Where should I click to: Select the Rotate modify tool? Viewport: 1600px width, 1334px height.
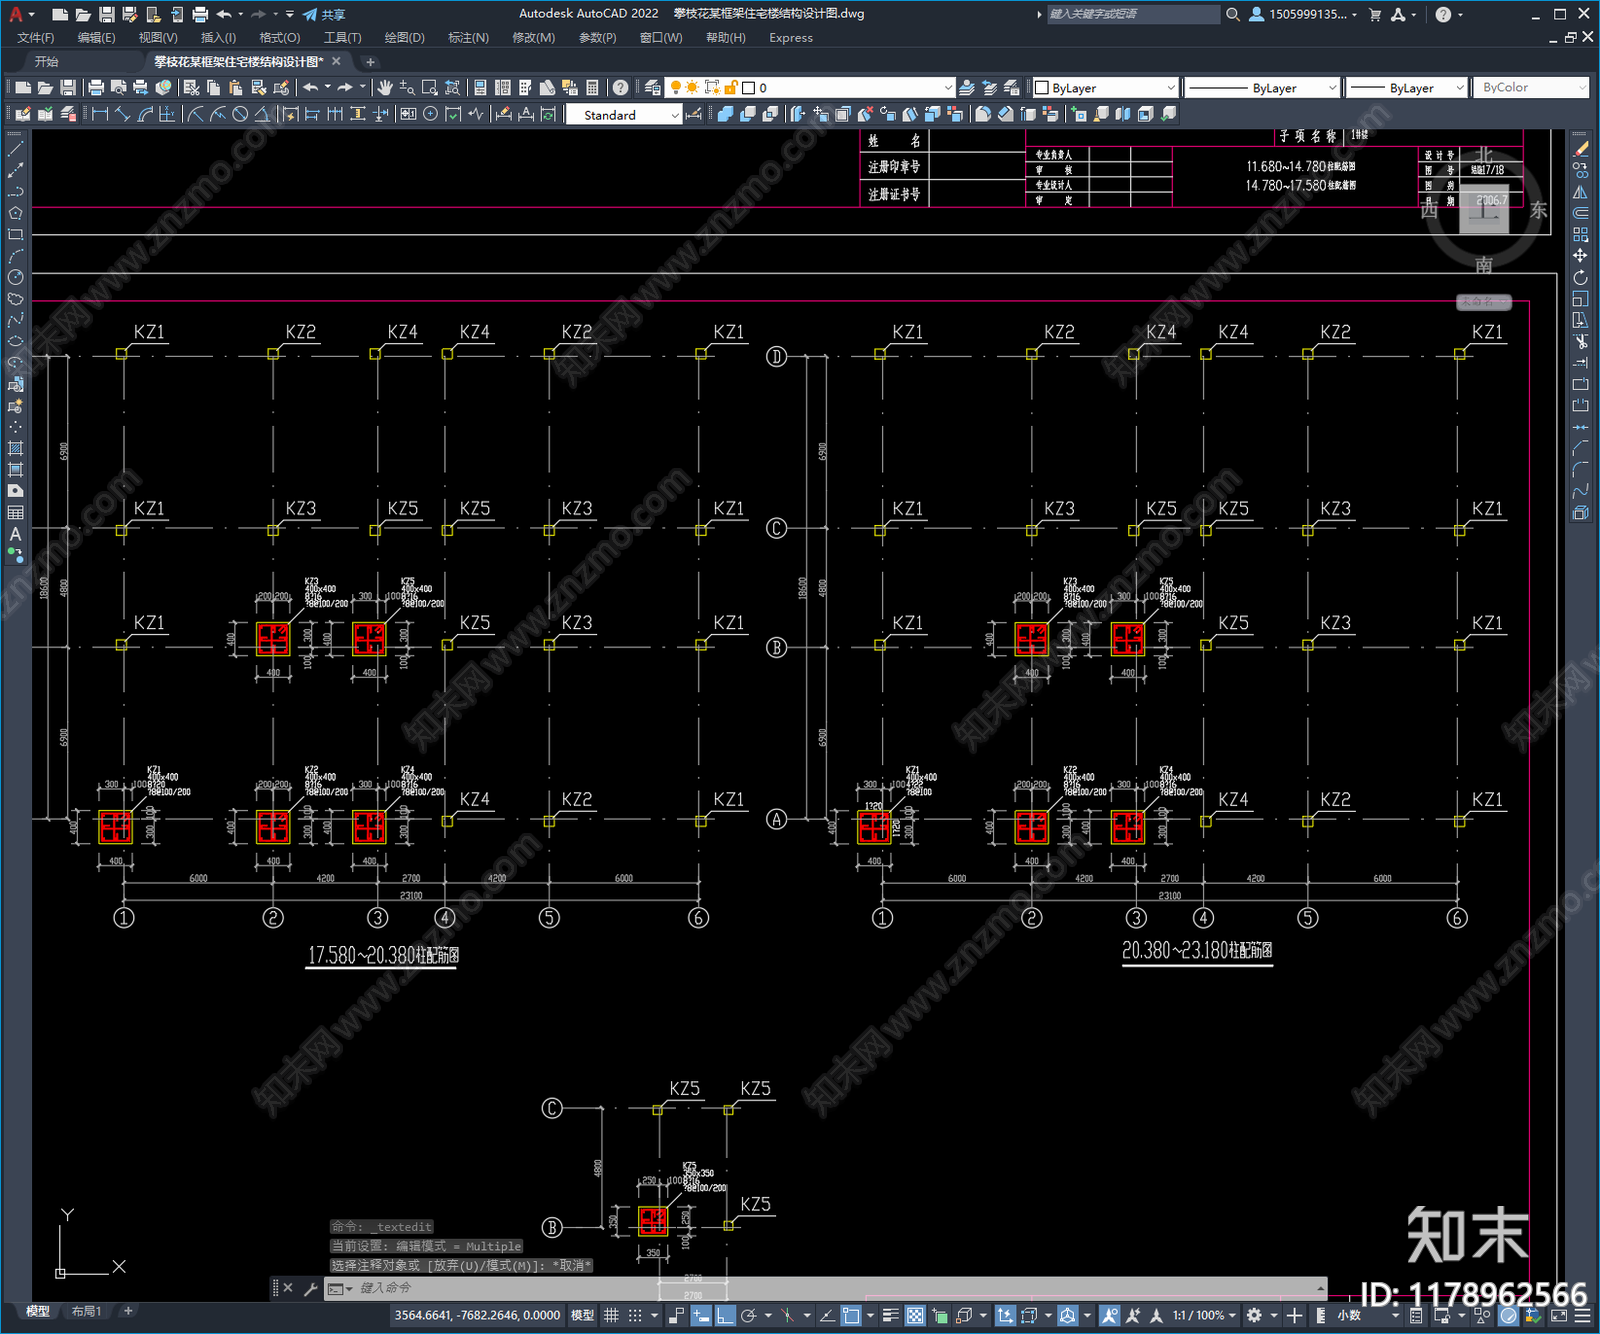[x=1580, y=277]
